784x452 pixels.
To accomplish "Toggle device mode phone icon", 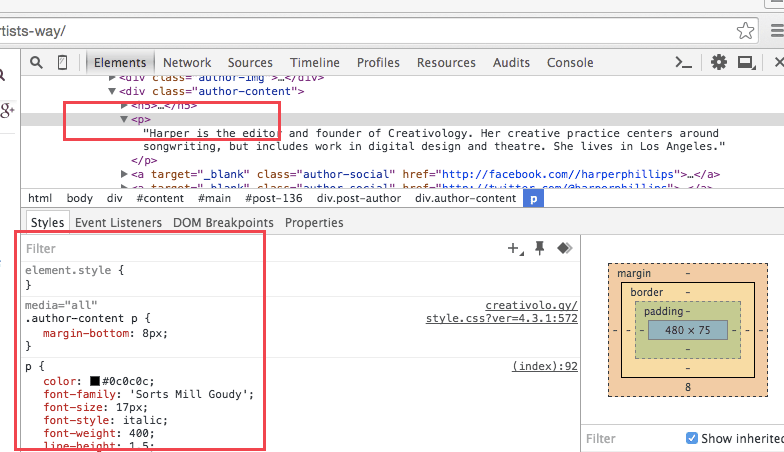I will tap(62, 62).
